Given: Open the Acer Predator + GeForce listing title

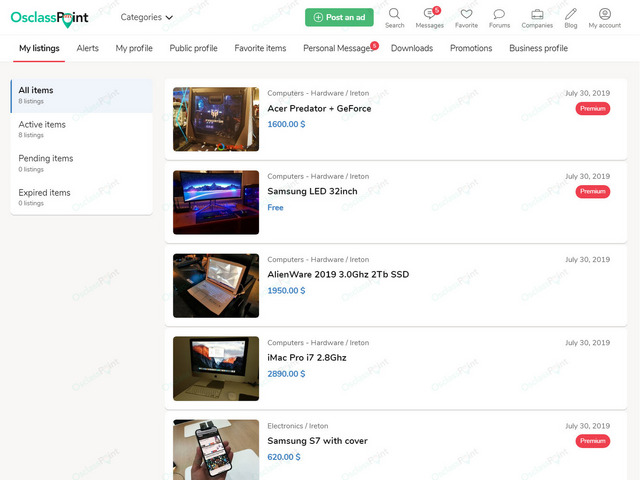Looking at the screenshot, I should 319,109.
